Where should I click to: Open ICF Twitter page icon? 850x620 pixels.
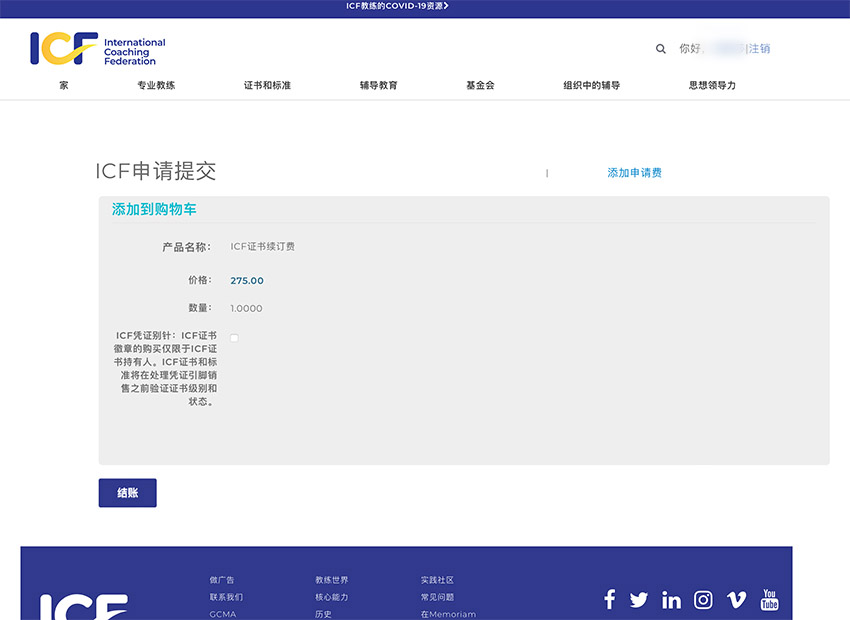639,600
